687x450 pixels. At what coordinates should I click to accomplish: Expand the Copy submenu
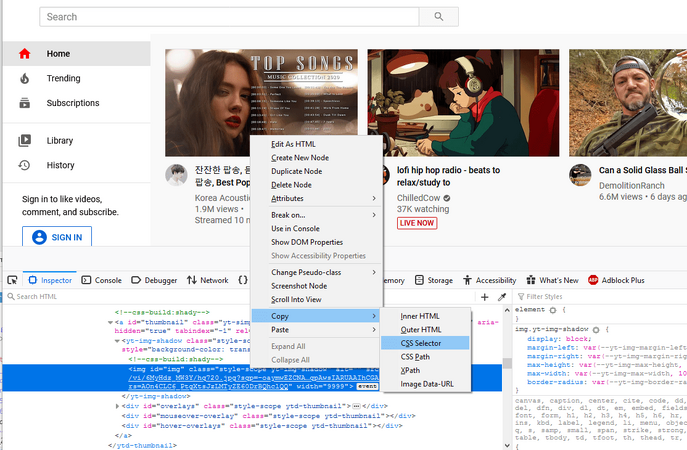(316, 316)
